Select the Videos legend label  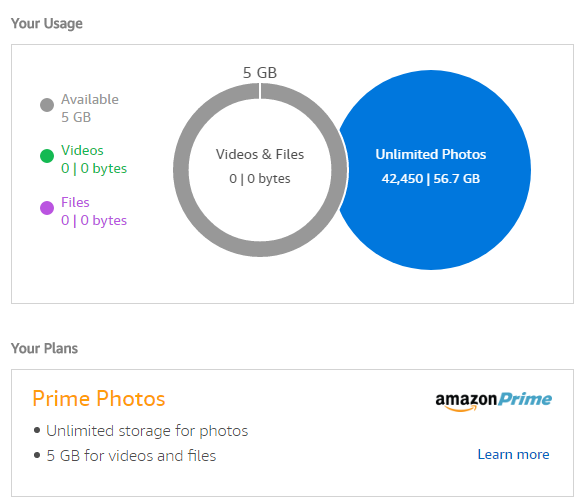click(82, 150)
